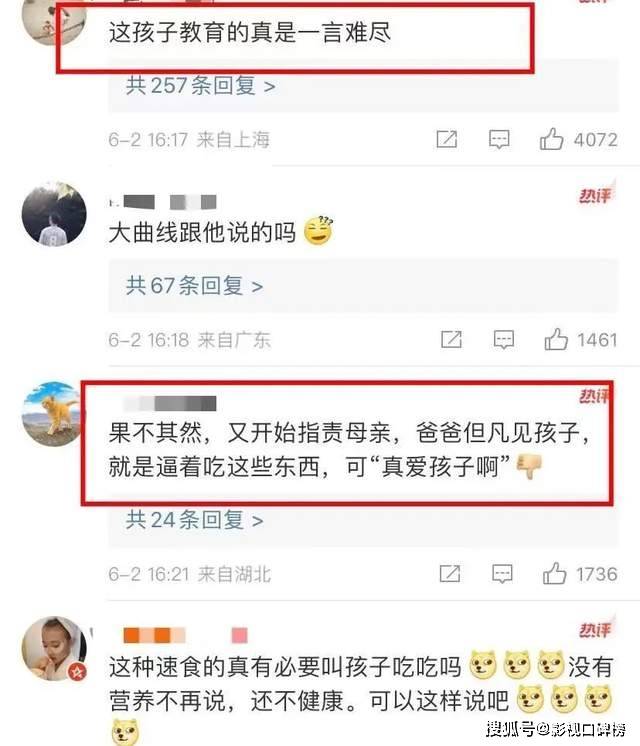Expand 共257条回复 replies
Image resolution: width=640 pixels, height=746 pixels.
tap(200, 86)
